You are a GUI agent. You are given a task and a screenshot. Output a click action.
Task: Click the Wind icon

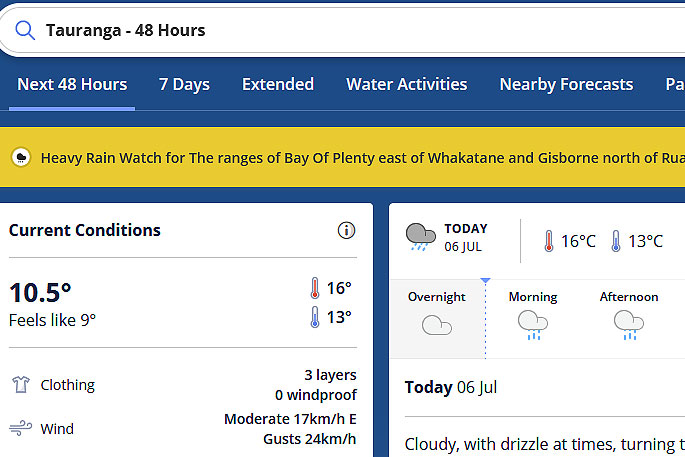tap(21, 428)
